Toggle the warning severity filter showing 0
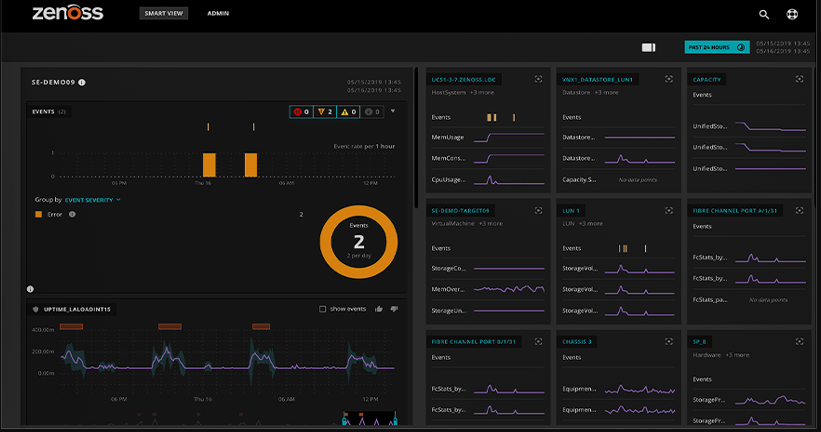This screenshot has width=821, height=432. tap(348, 112)
